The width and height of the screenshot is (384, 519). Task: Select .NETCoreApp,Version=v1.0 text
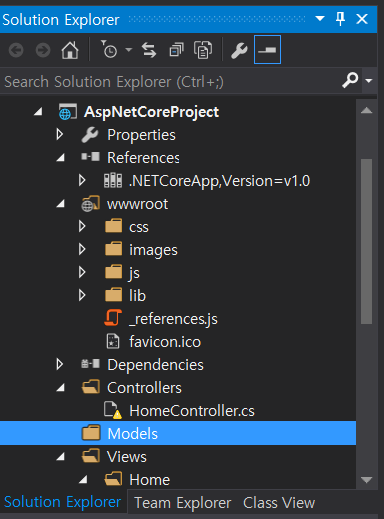pos(220,181)
